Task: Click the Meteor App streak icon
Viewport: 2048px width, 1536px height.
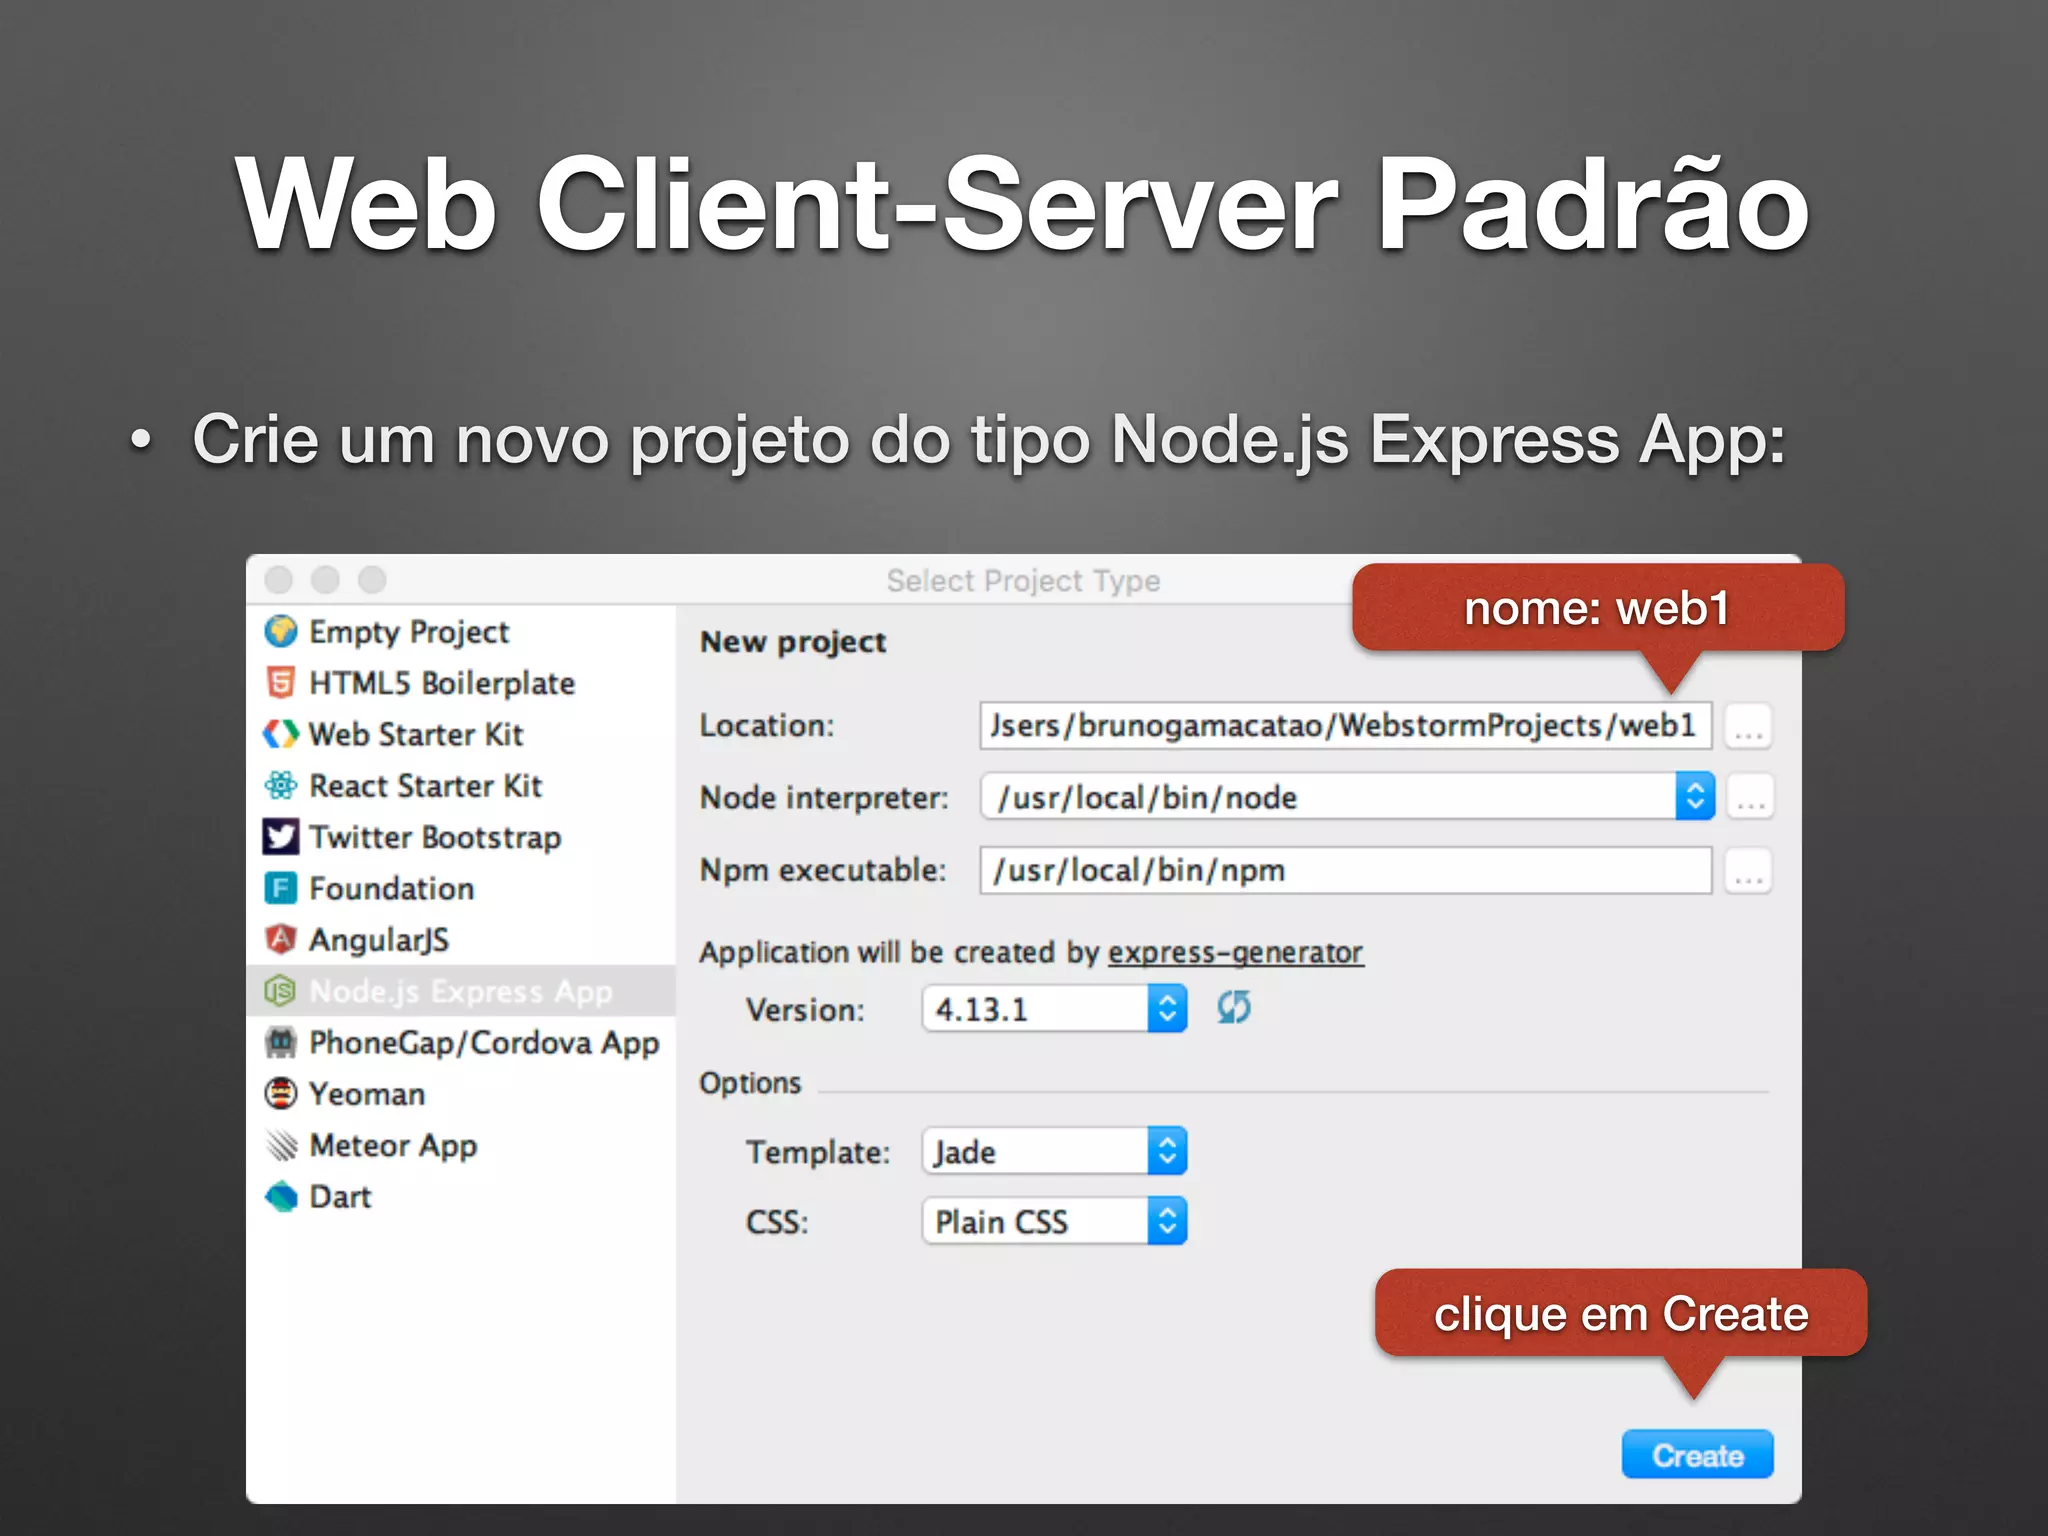Action: point(282,1145)
